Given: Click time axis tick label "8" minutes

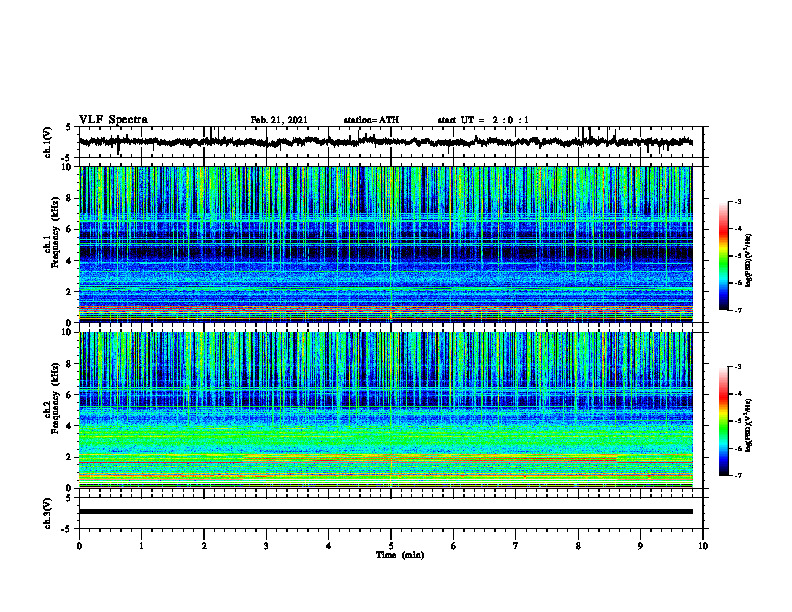Looking at the screenshot, I should coord(578,546).
